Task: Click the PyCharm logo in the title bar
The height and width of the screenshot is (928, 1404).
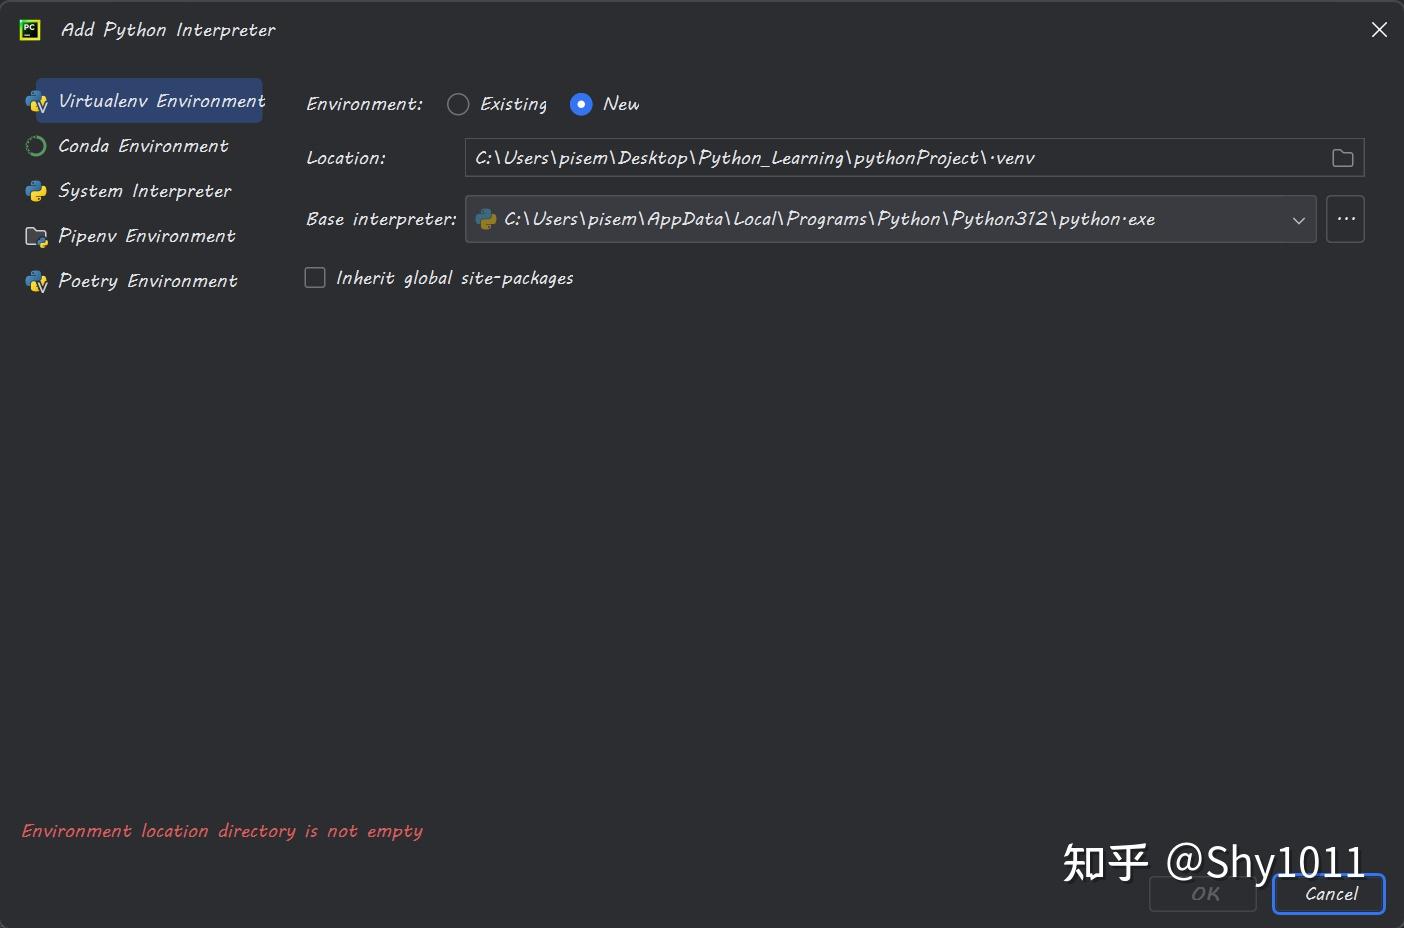Action: [x=29, y=29]
